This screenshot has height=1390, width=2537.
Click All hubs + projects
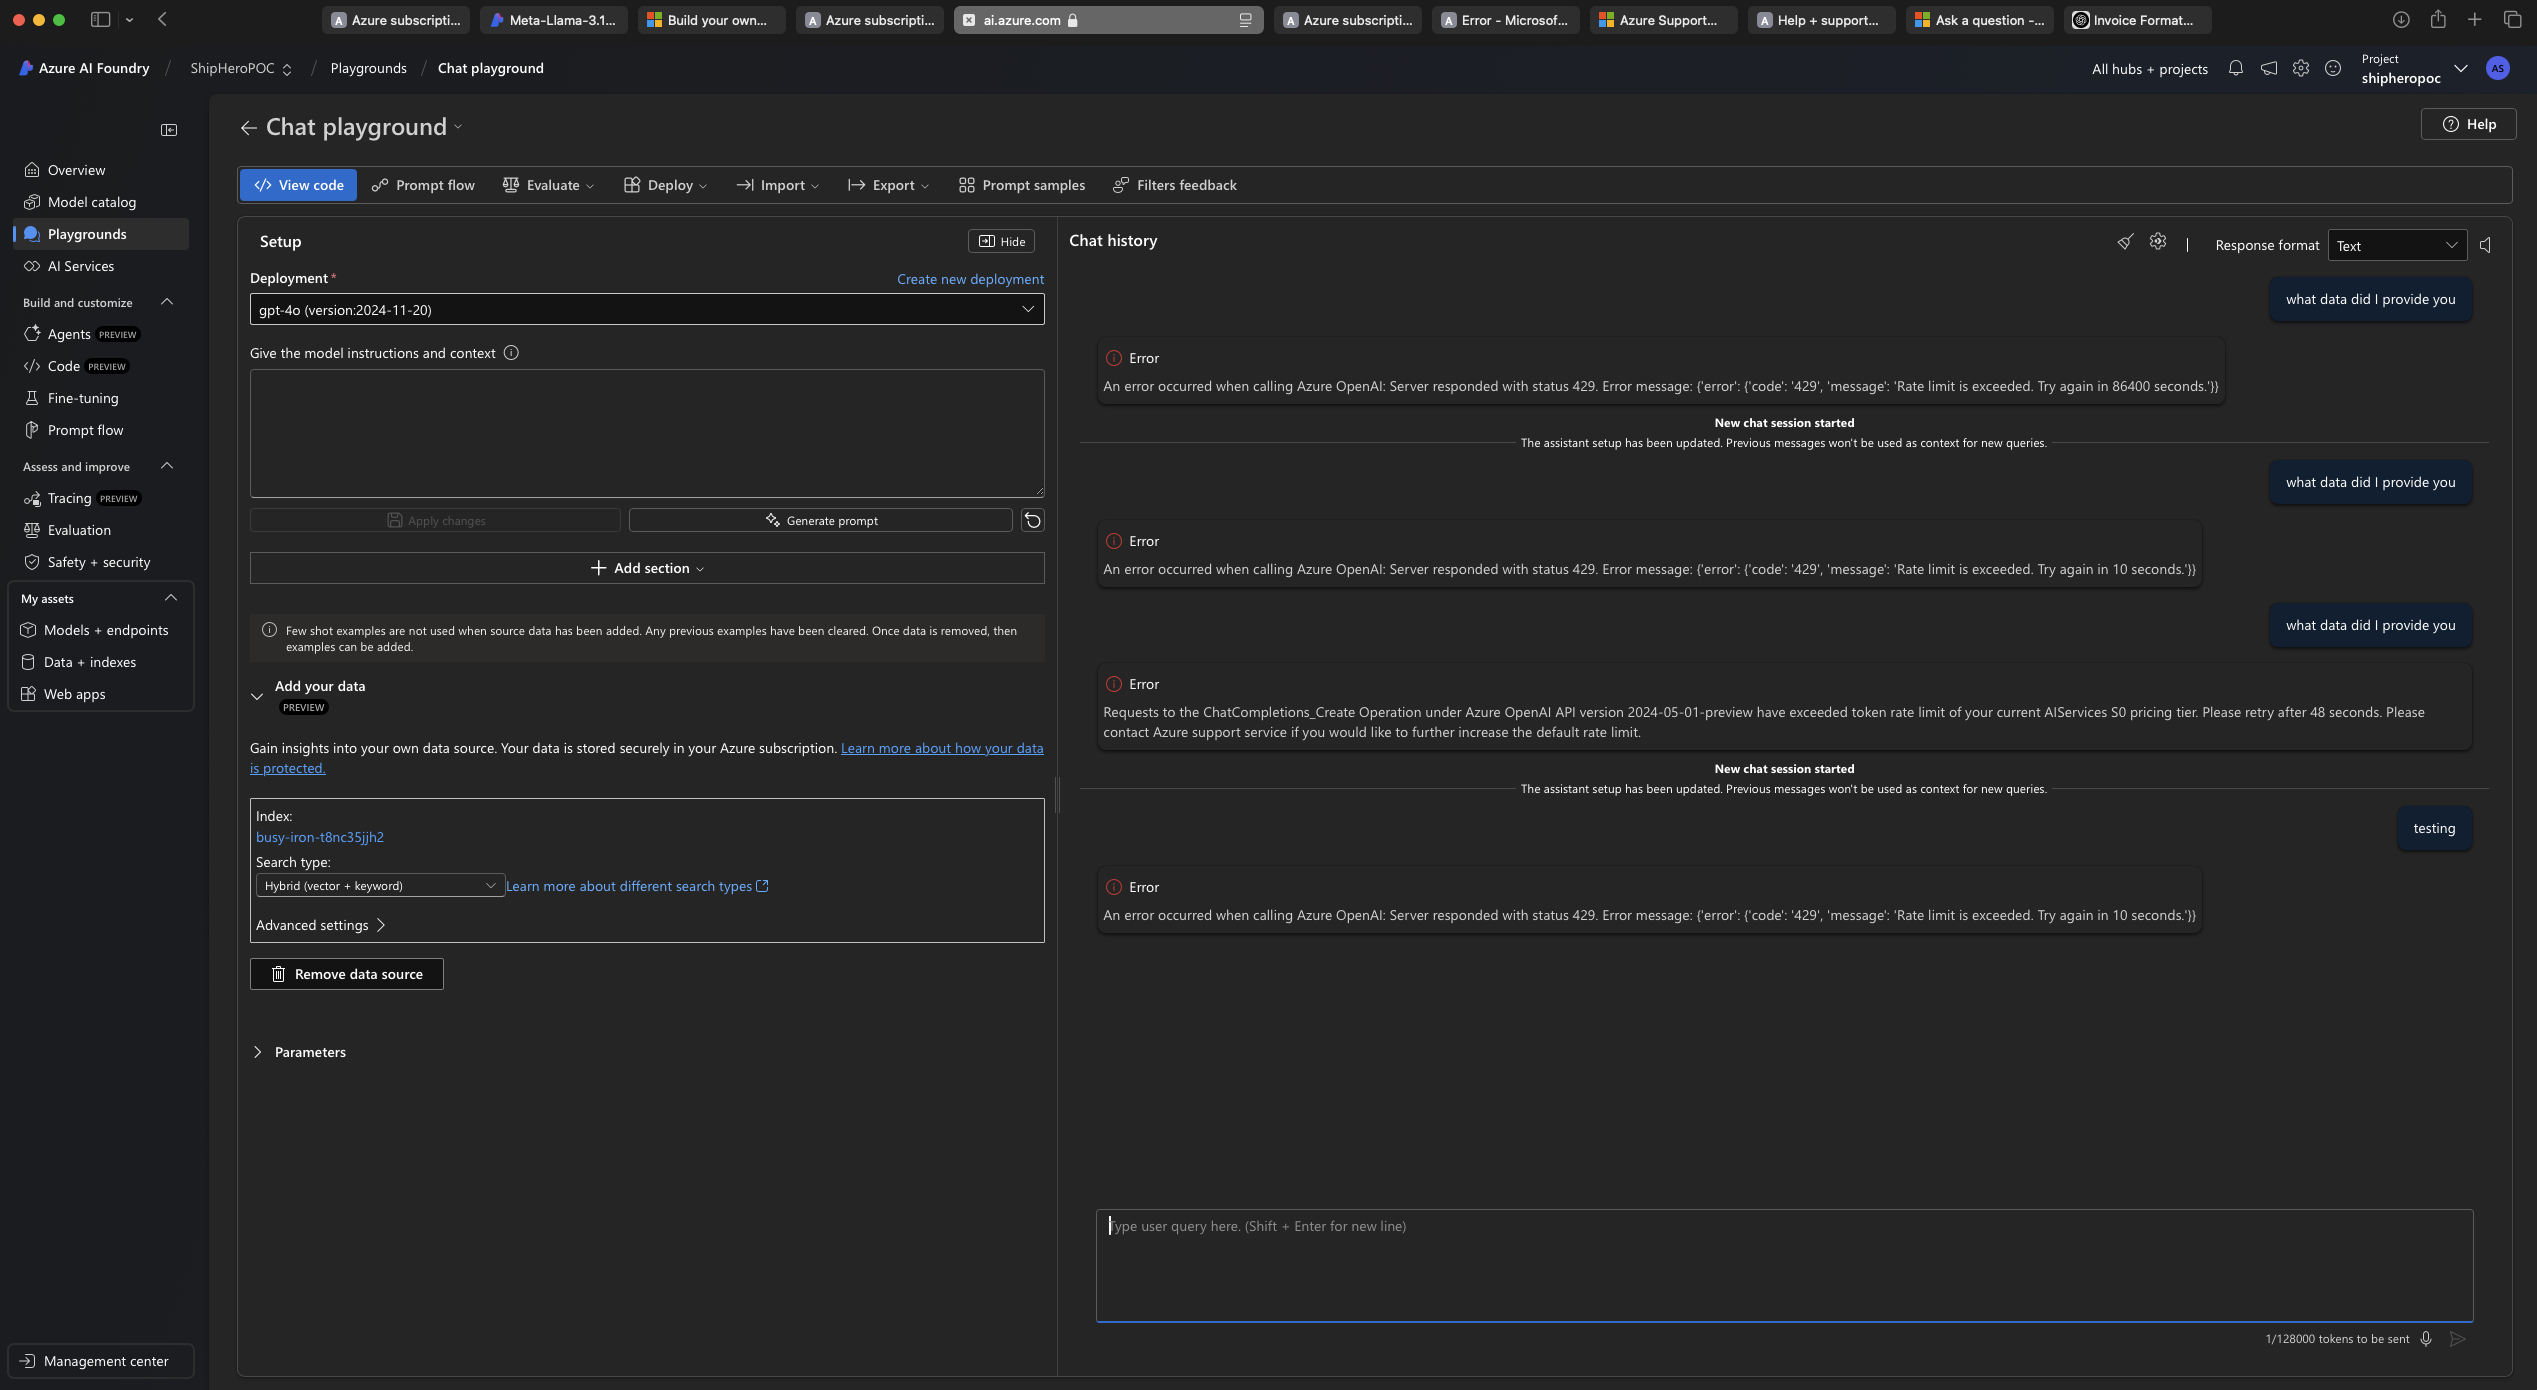(x=2149, y=69)
